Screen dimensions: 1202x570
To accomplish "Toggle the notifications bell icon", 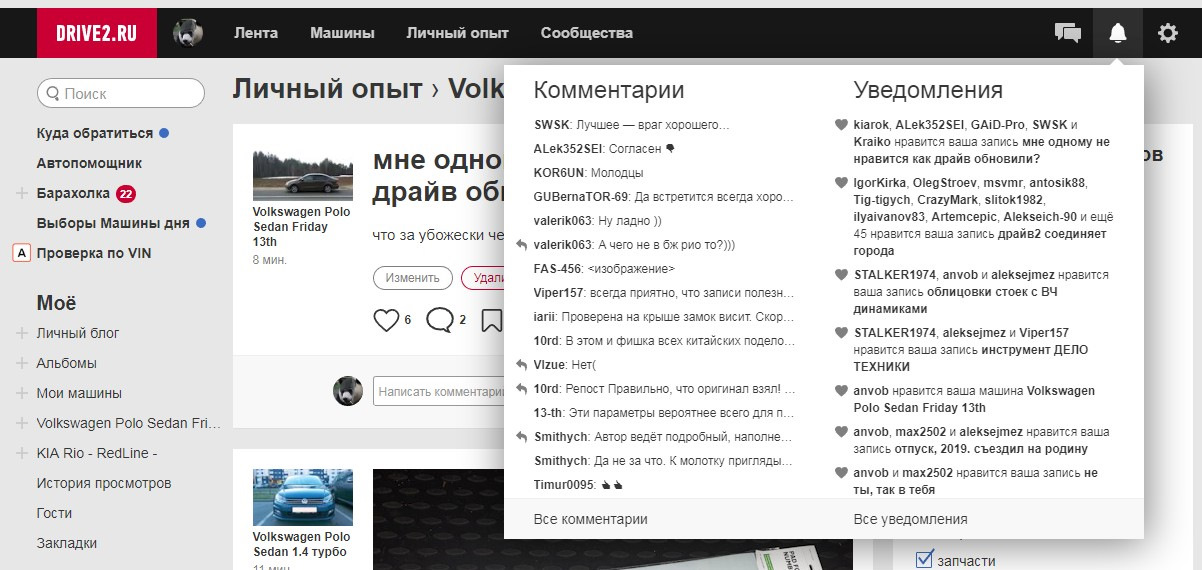I will (x=1118, y=33).
